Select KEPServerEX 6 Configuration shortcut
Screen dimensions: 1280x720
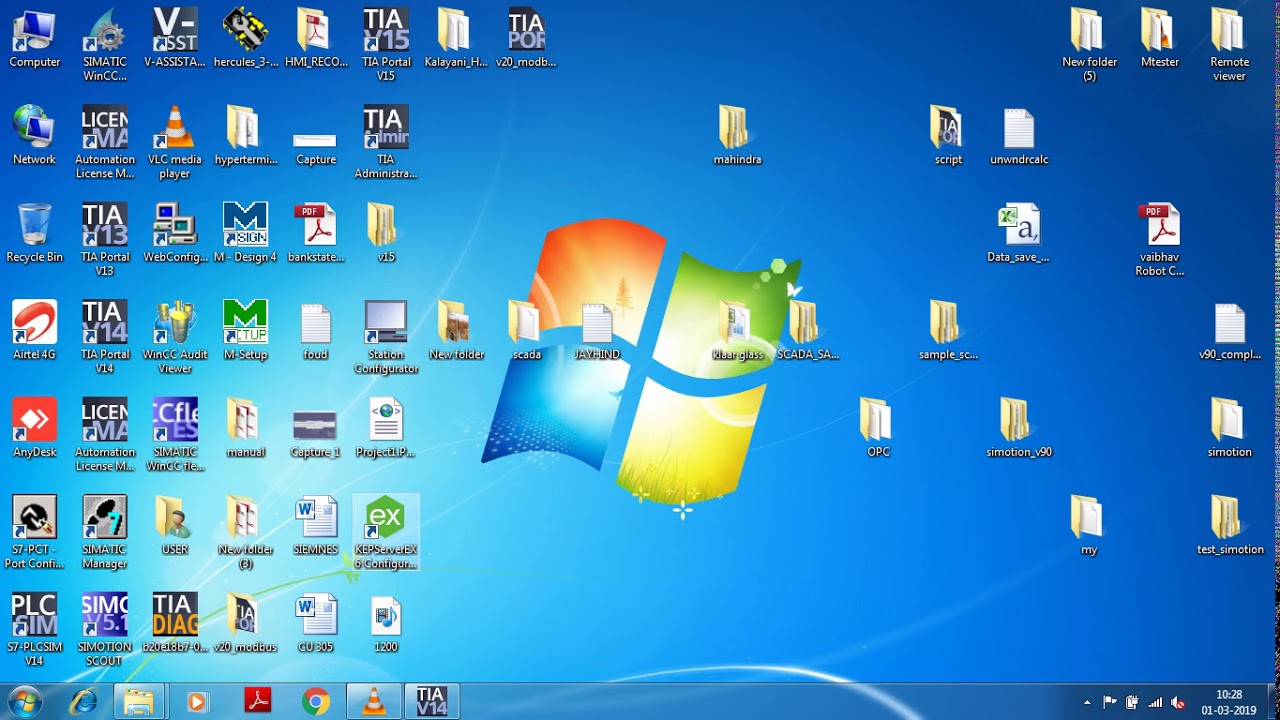[x=386, y=532]
